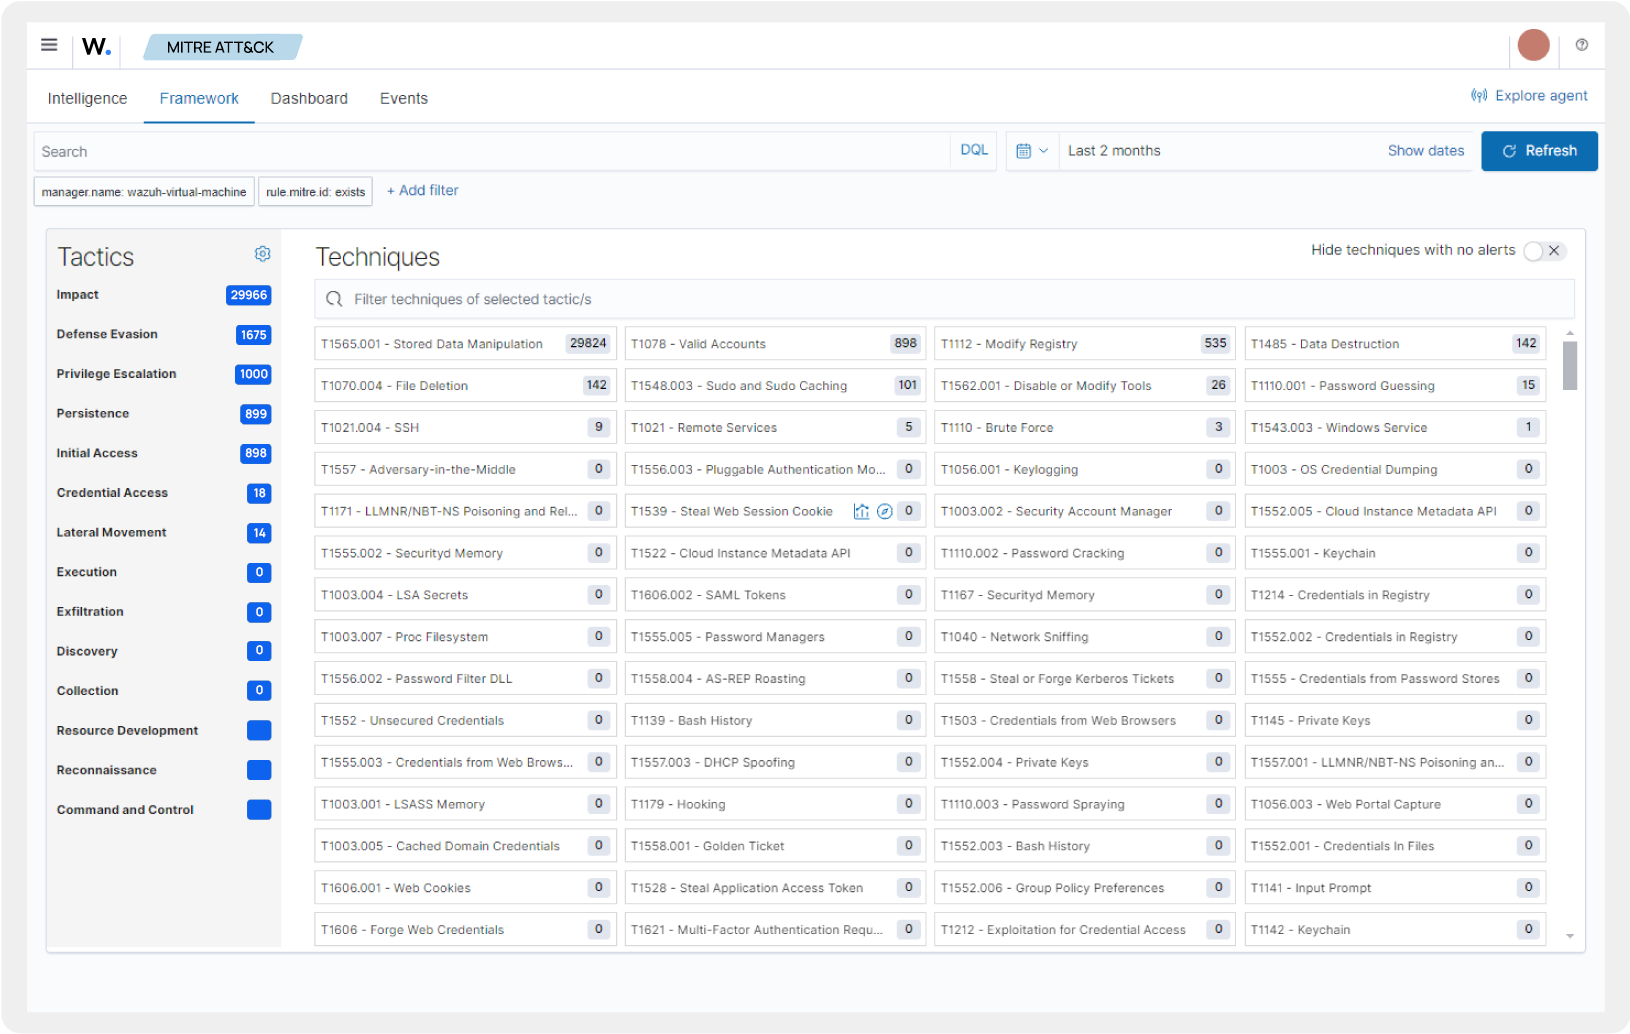This screenshot has width=1630, height=1034.
Task: Open the navigation hamburger menu
Action: [x=48, y=44]
